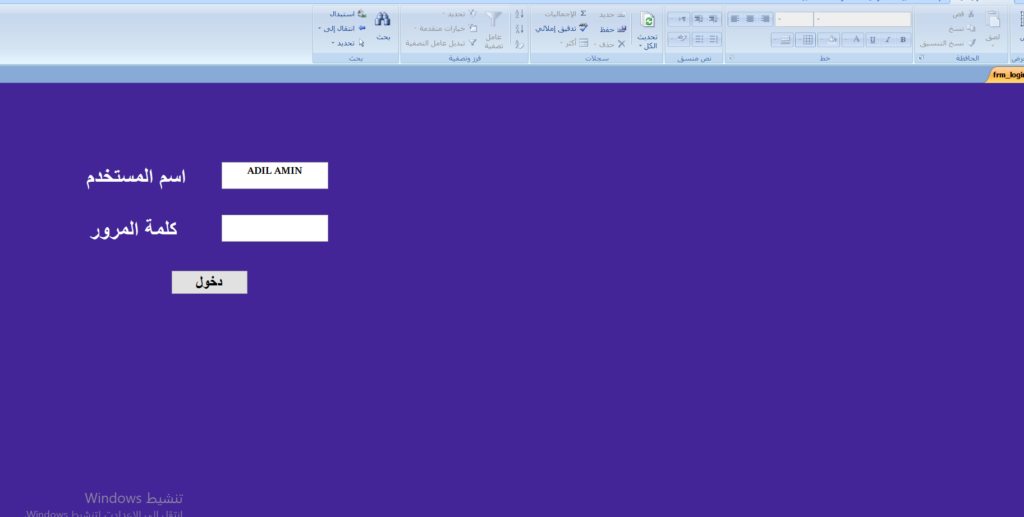Click the binoculars Find (بحث) icon
The width and height of the screenshot is (1024, 517).
pos(383,20)
